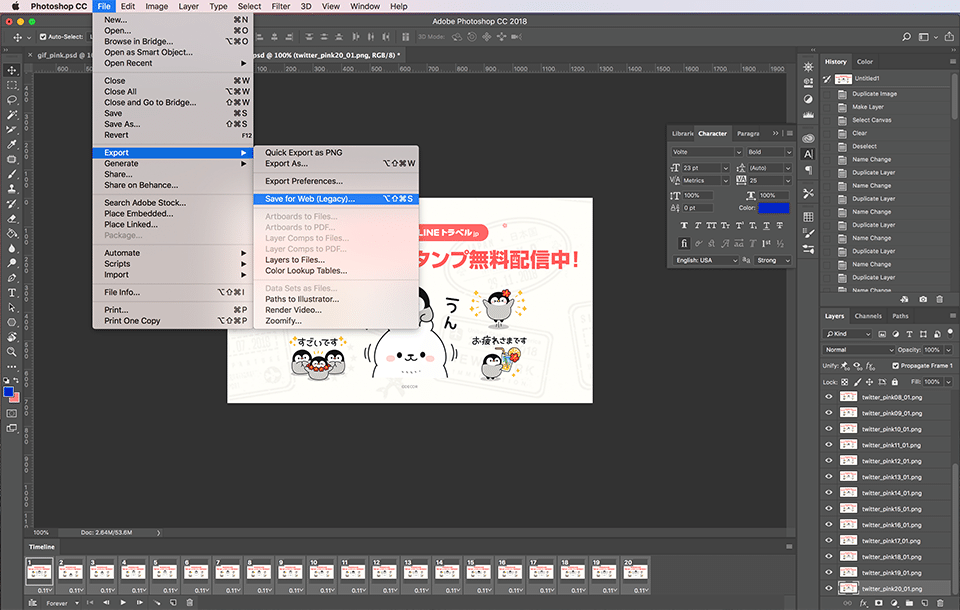This screenshot has width=960, height=610.
Task: Open the Forever looping options dropdown
Action: coord(62,603)
